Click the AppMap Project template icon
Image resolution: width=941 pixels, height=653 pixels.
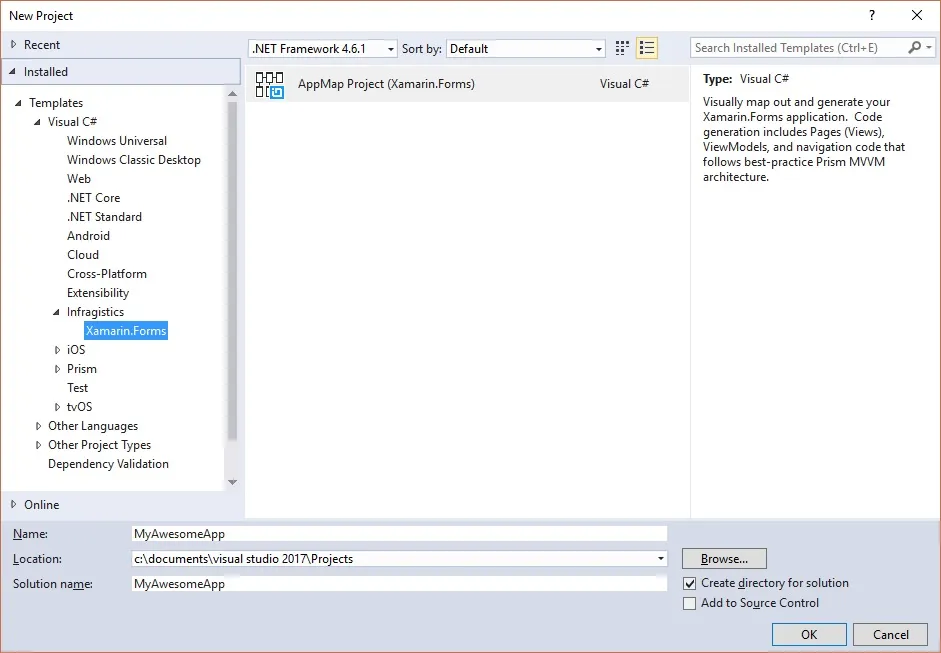click(x=269, y=85)
